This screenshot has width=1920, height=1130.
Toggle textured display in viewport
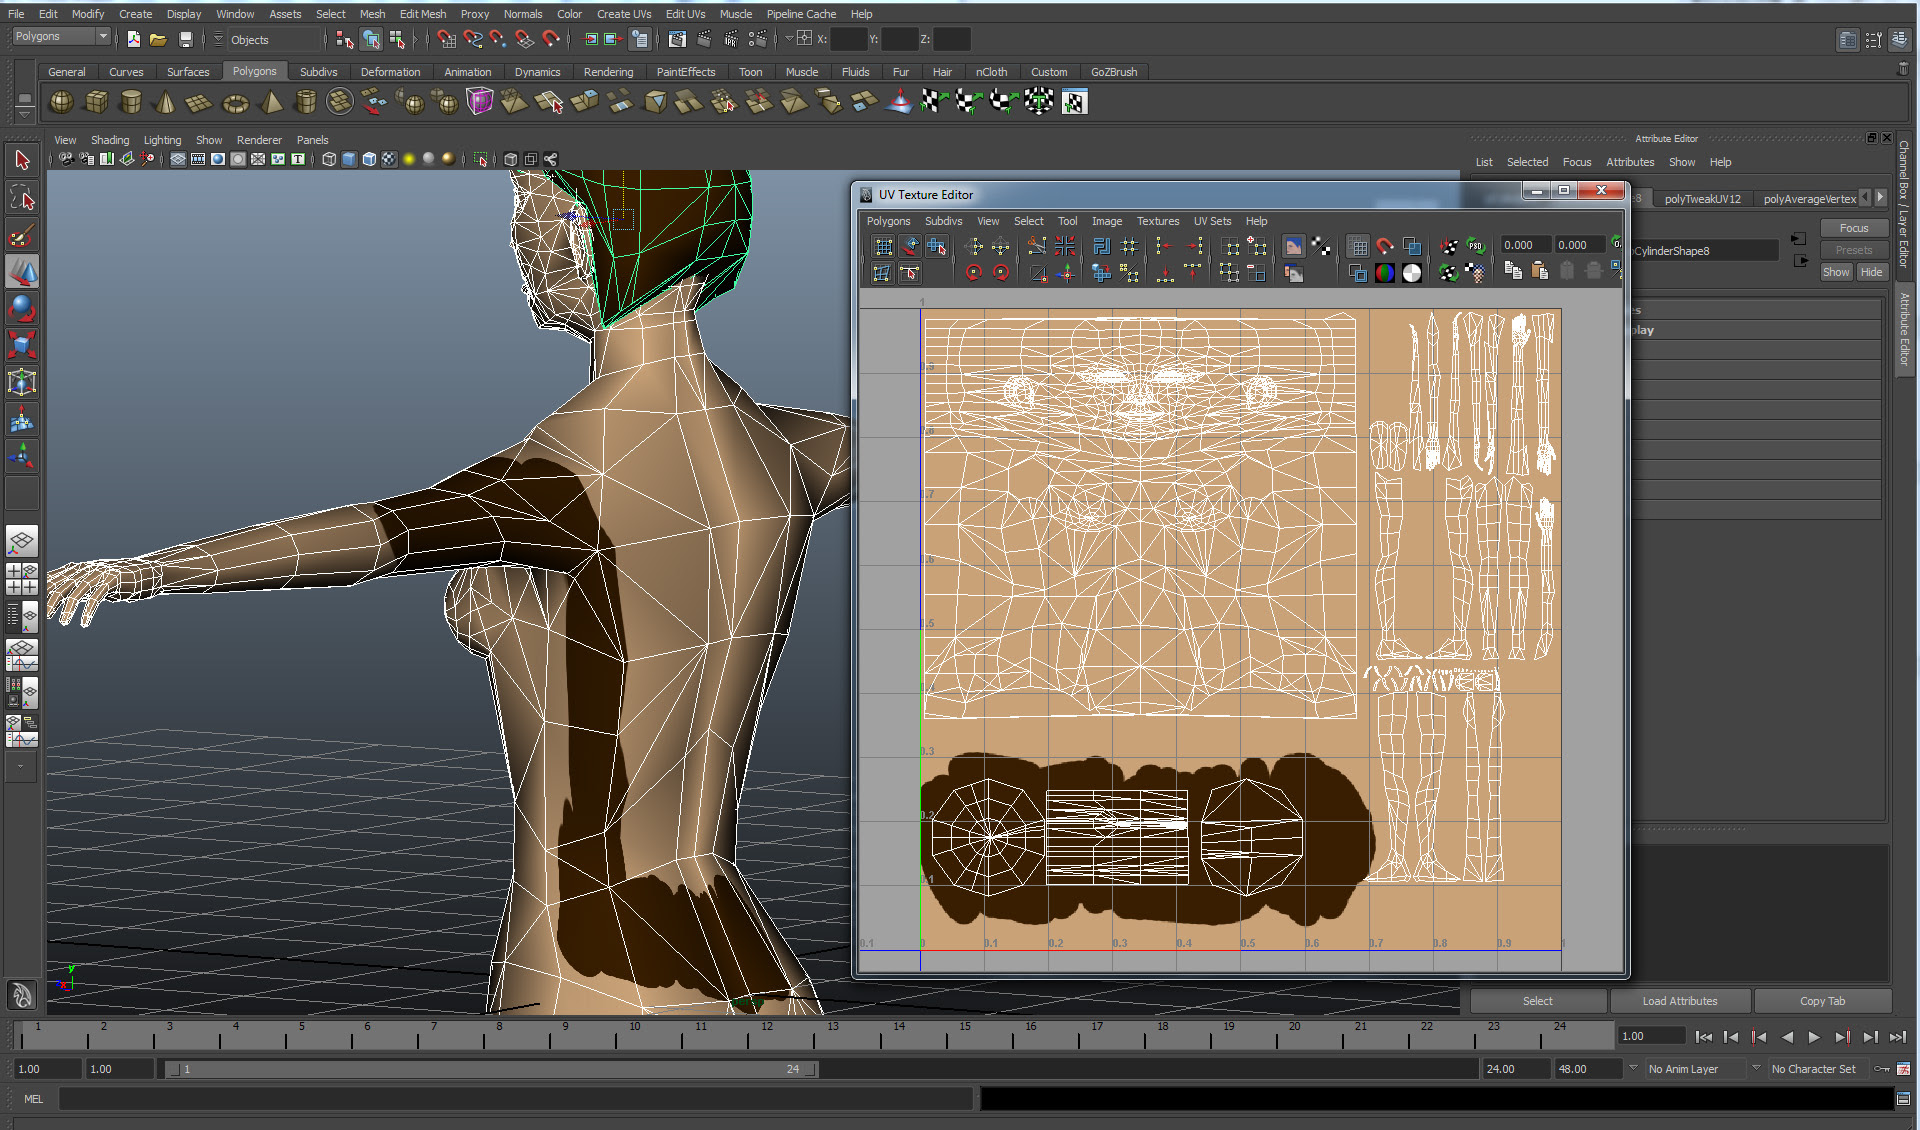(389, 159)
